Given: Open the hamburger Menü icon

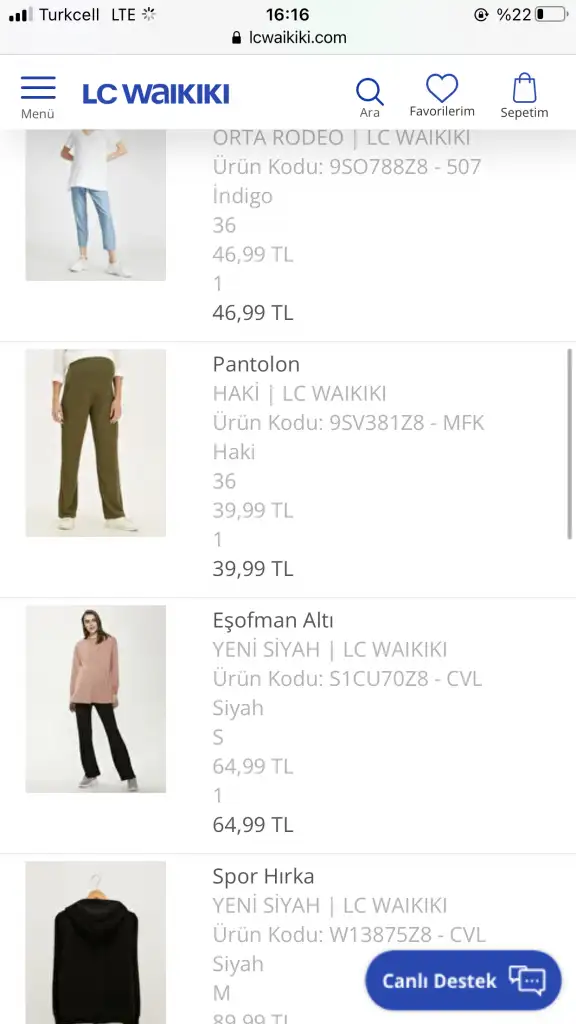Looking at the screenshot, I should [x=38, y=88].
